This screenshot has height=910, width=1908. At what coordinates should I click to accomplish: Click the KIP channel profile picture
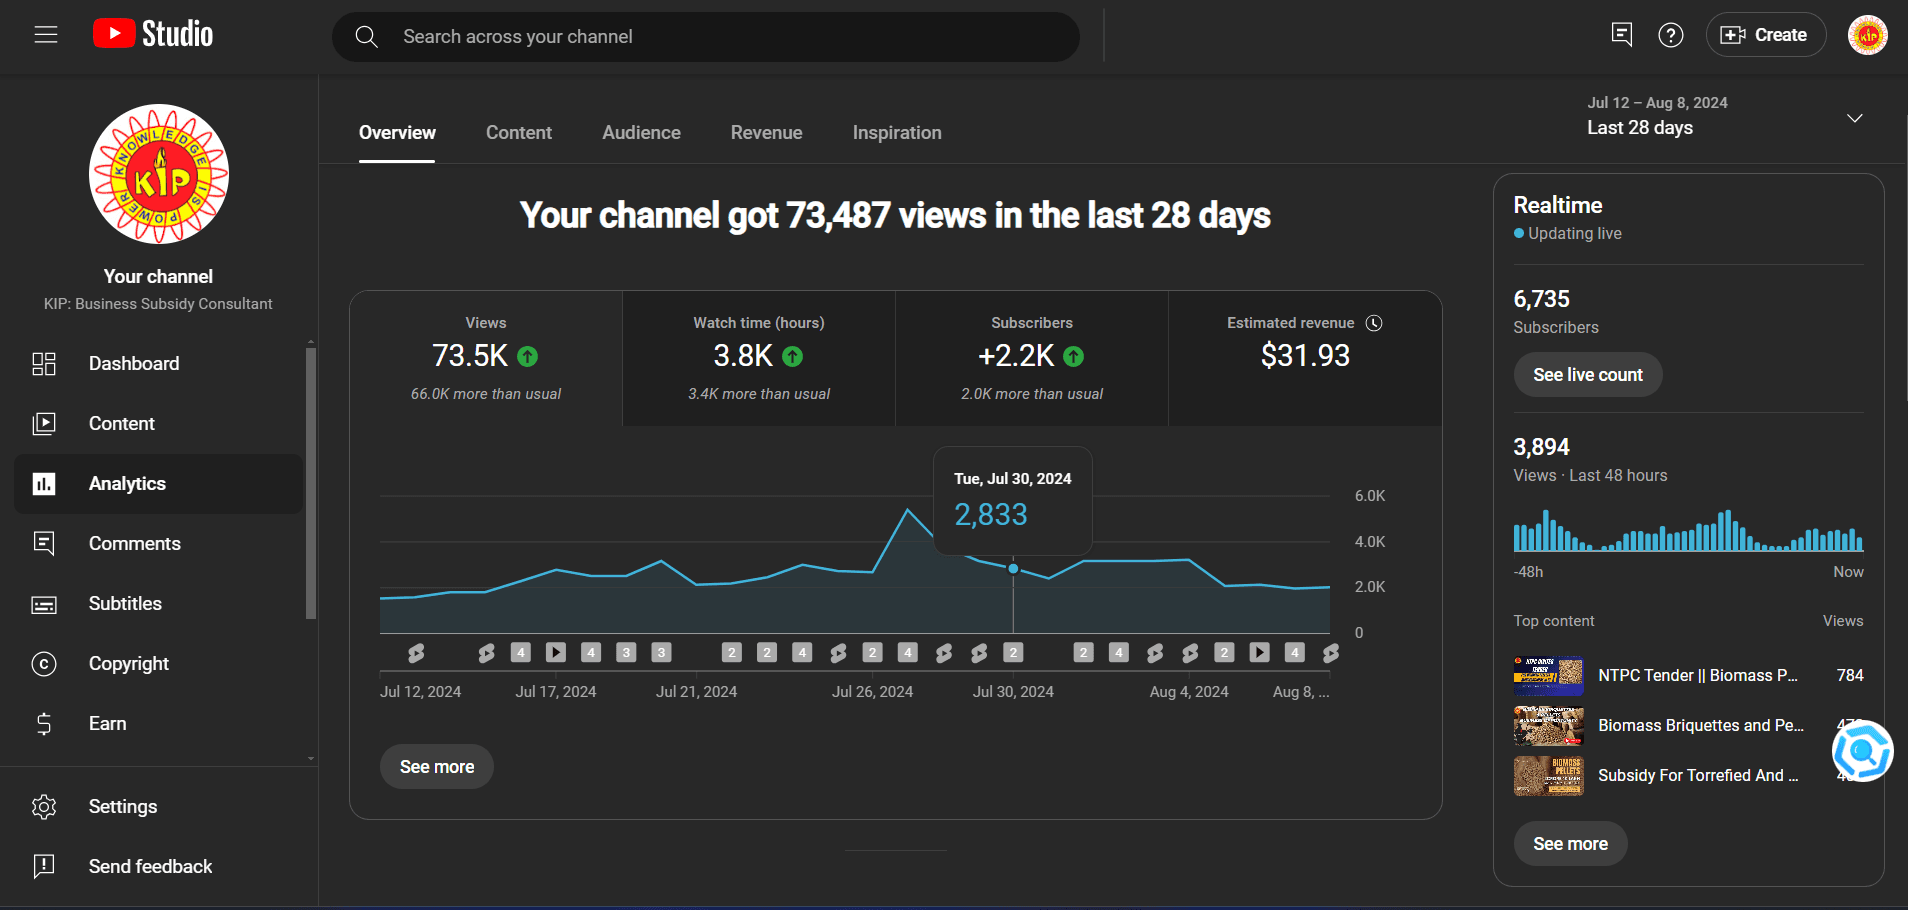[x=159, y=174]
